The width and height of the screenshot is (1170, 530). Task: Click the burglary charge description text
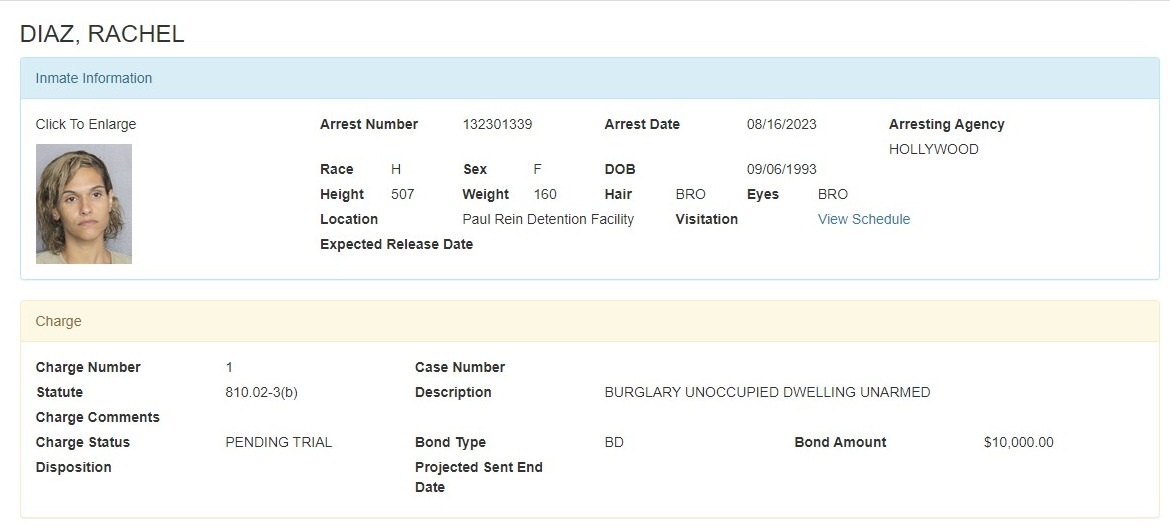767,392
